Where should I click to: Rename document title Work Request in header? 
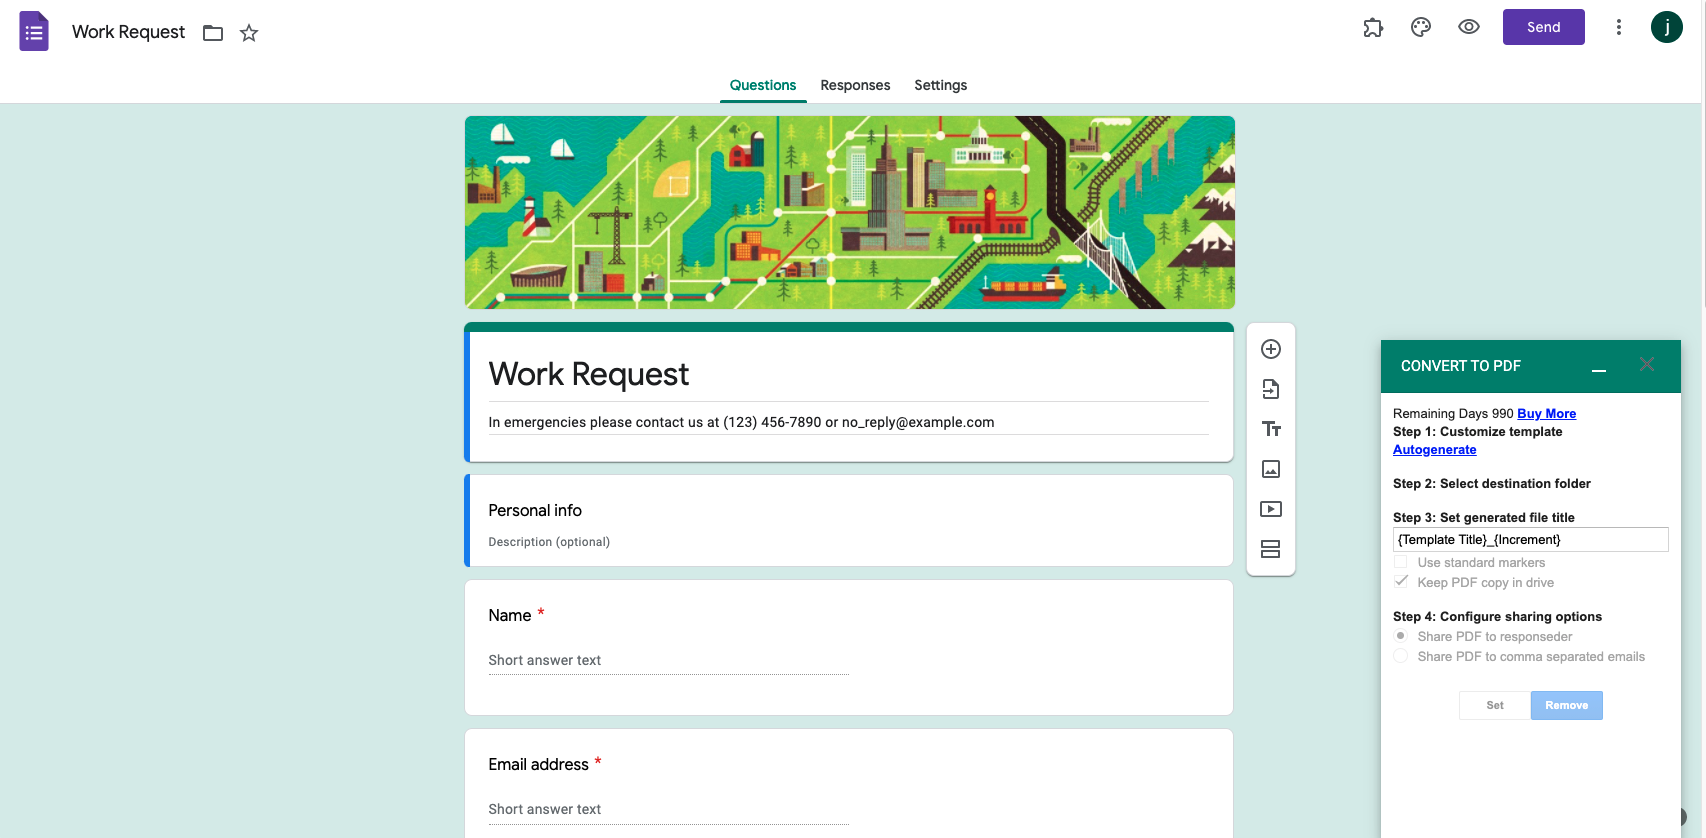click(128, 32)
